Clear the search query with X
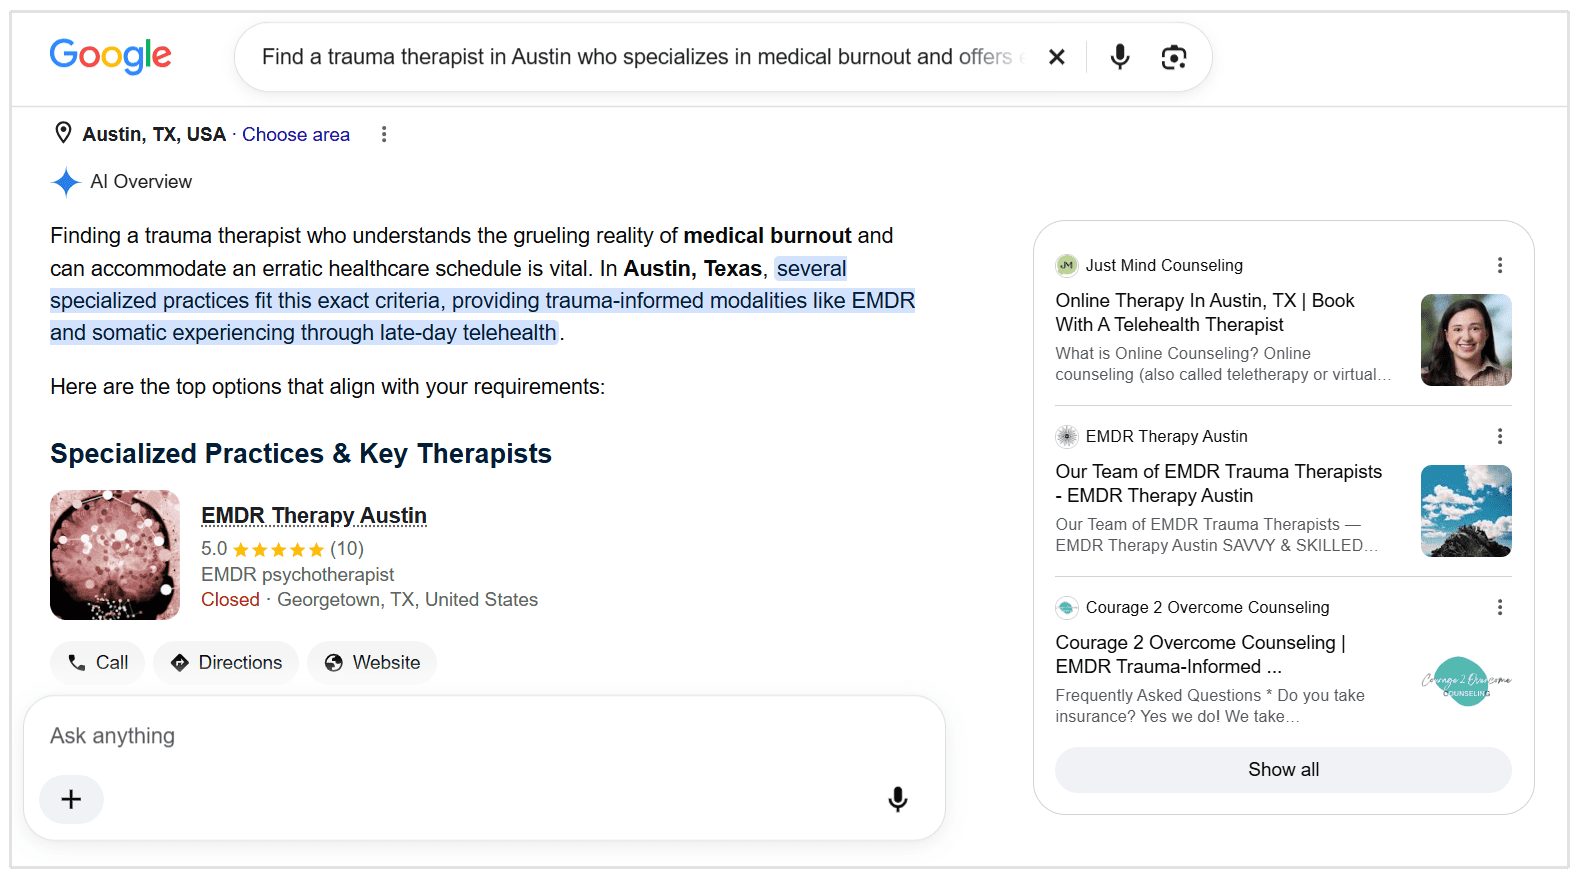The width and height of the screenshot is (1580, 880). pos(1056,57)
